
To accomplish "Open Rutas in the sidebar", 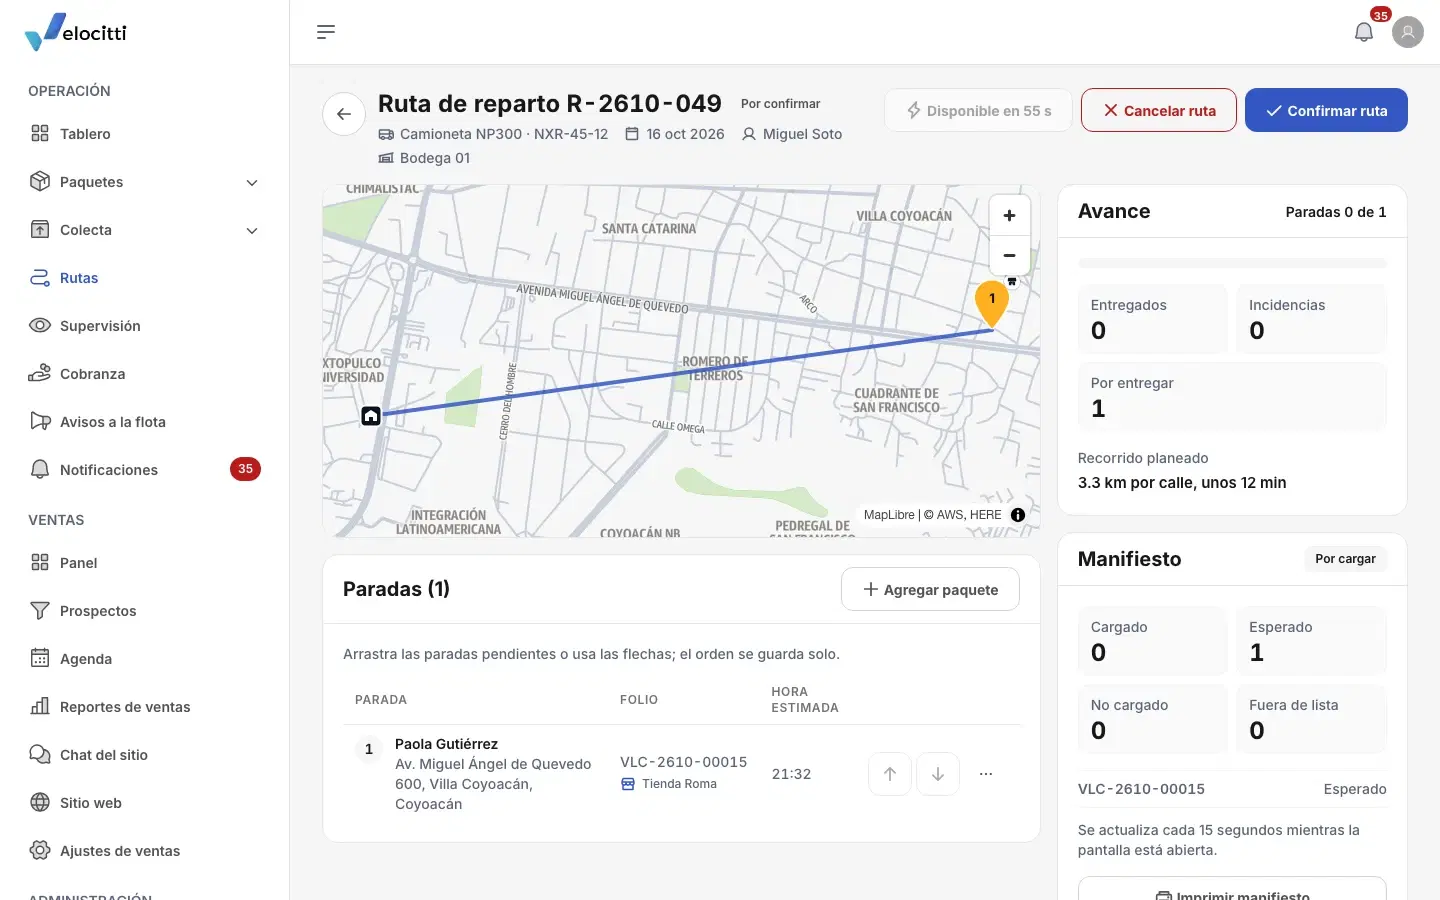I will tap(145, 278).
